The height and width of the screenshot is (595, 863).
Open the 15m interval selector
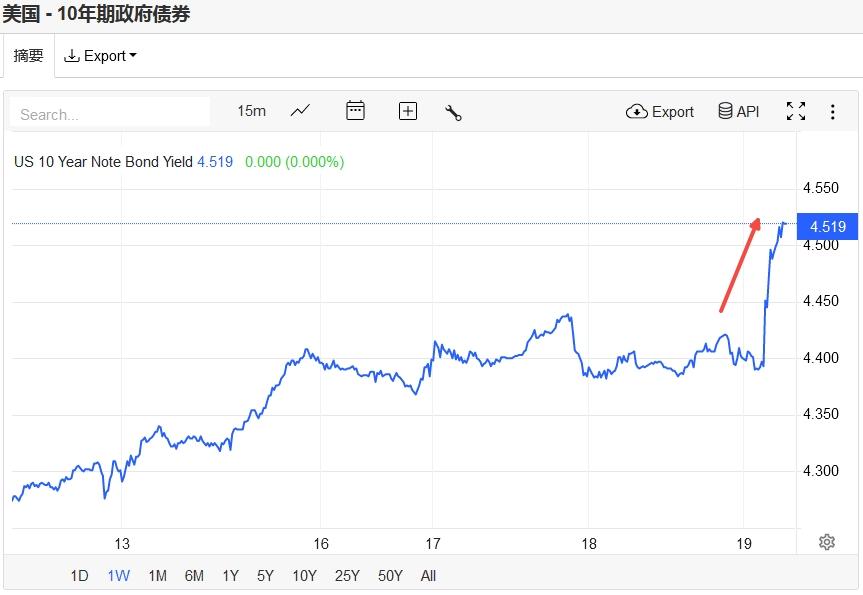pyautogui.click(x=251, y=111)
